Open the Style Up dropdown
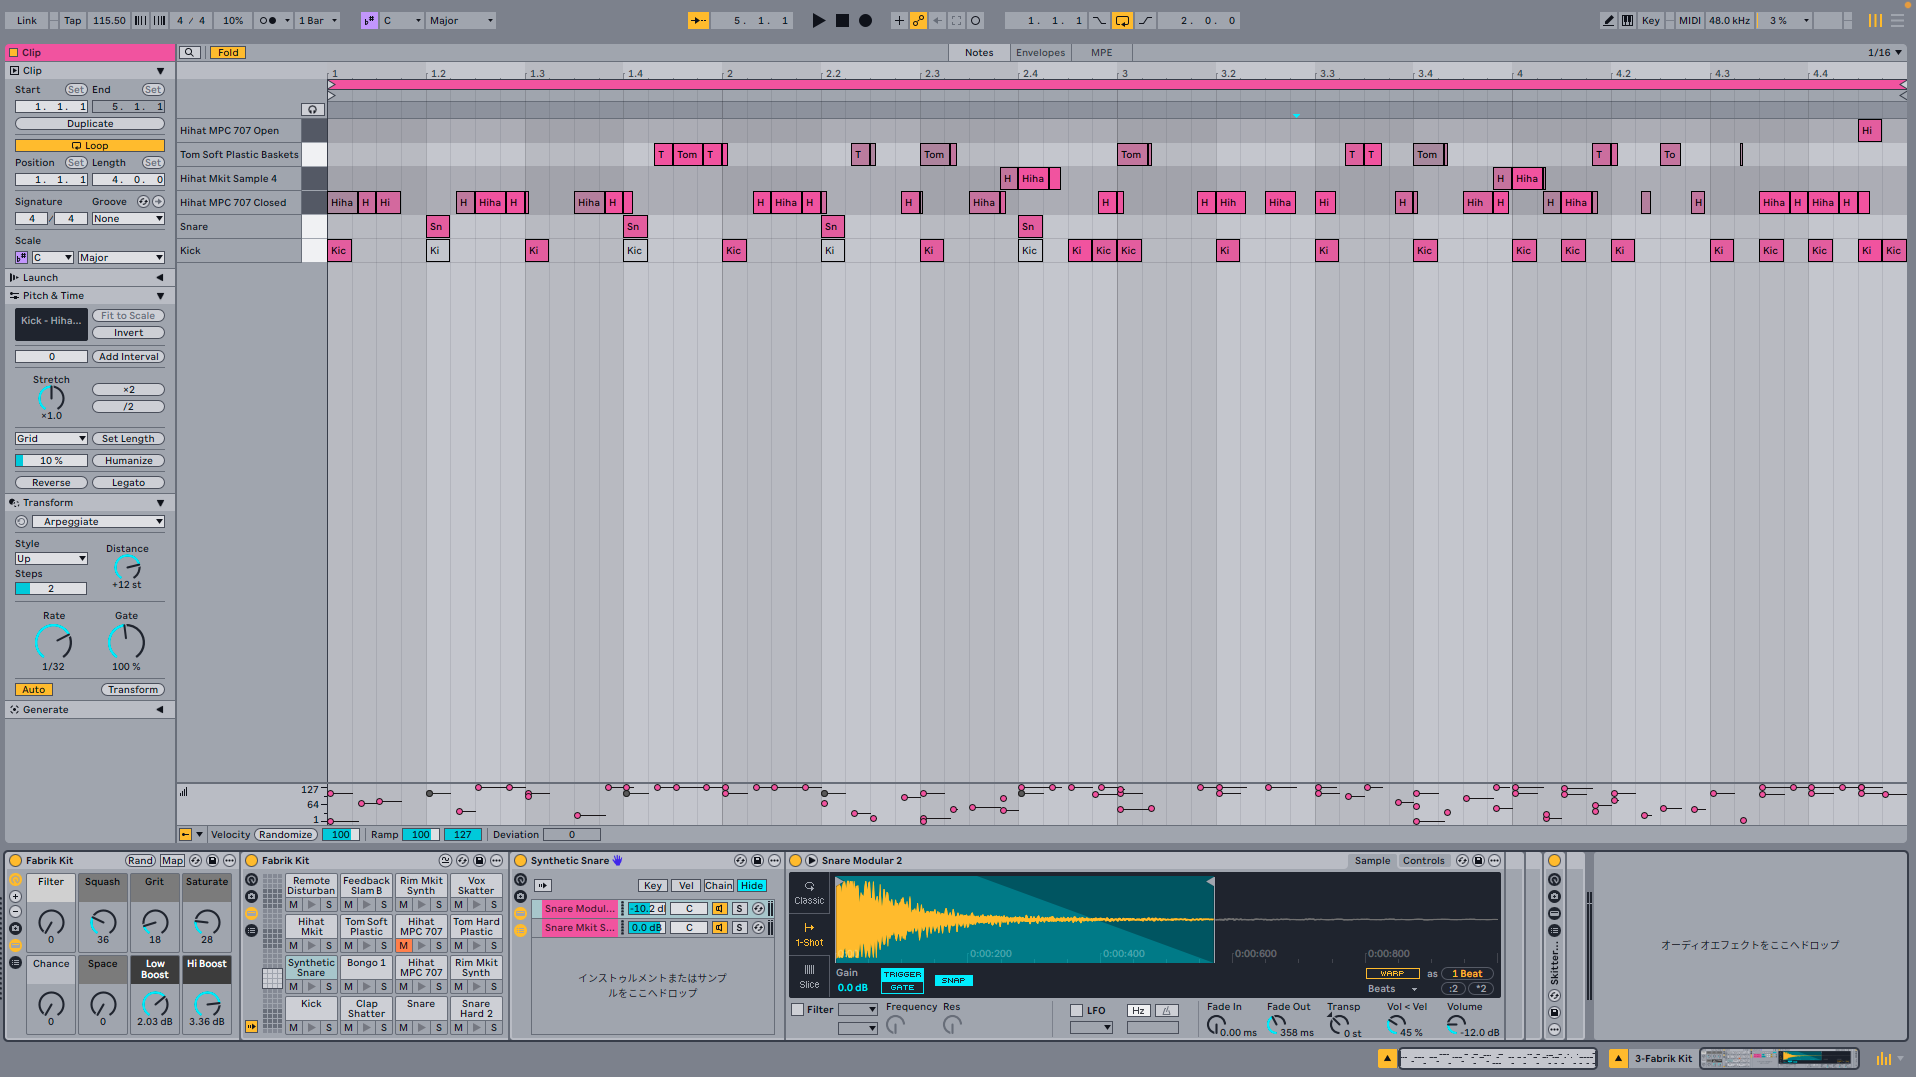The height and width of the screenshot is (1077, 1916). [51, 559]
